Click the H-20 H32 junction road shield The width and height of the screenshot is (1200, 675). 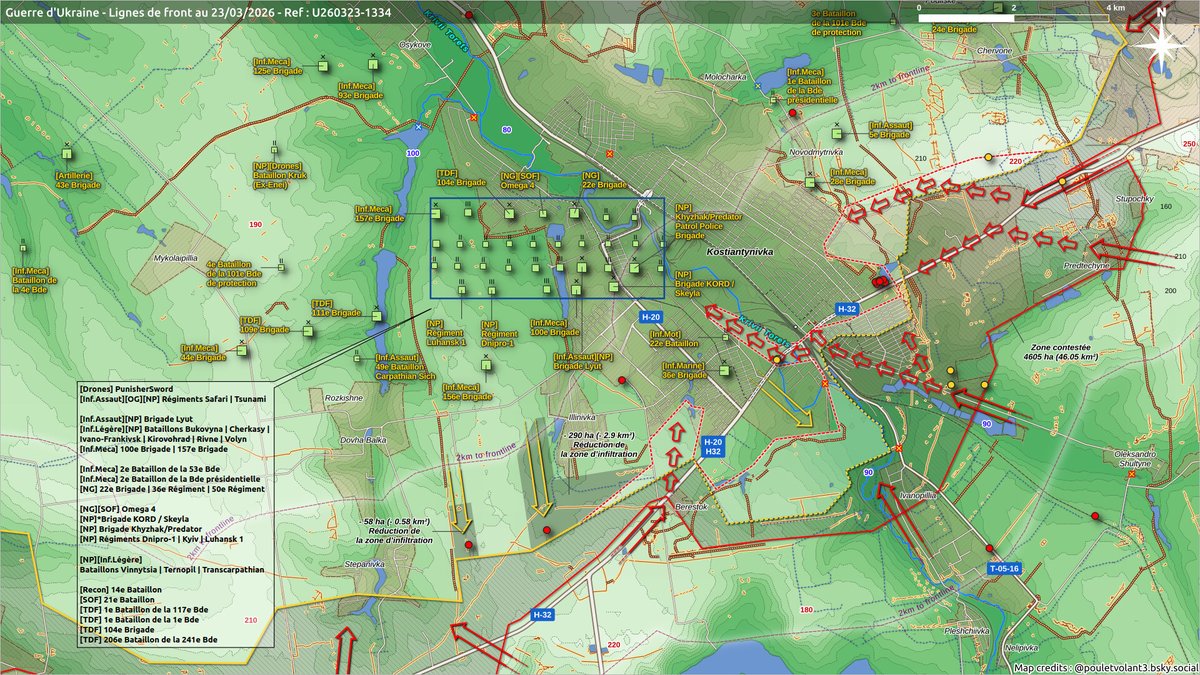712,446
